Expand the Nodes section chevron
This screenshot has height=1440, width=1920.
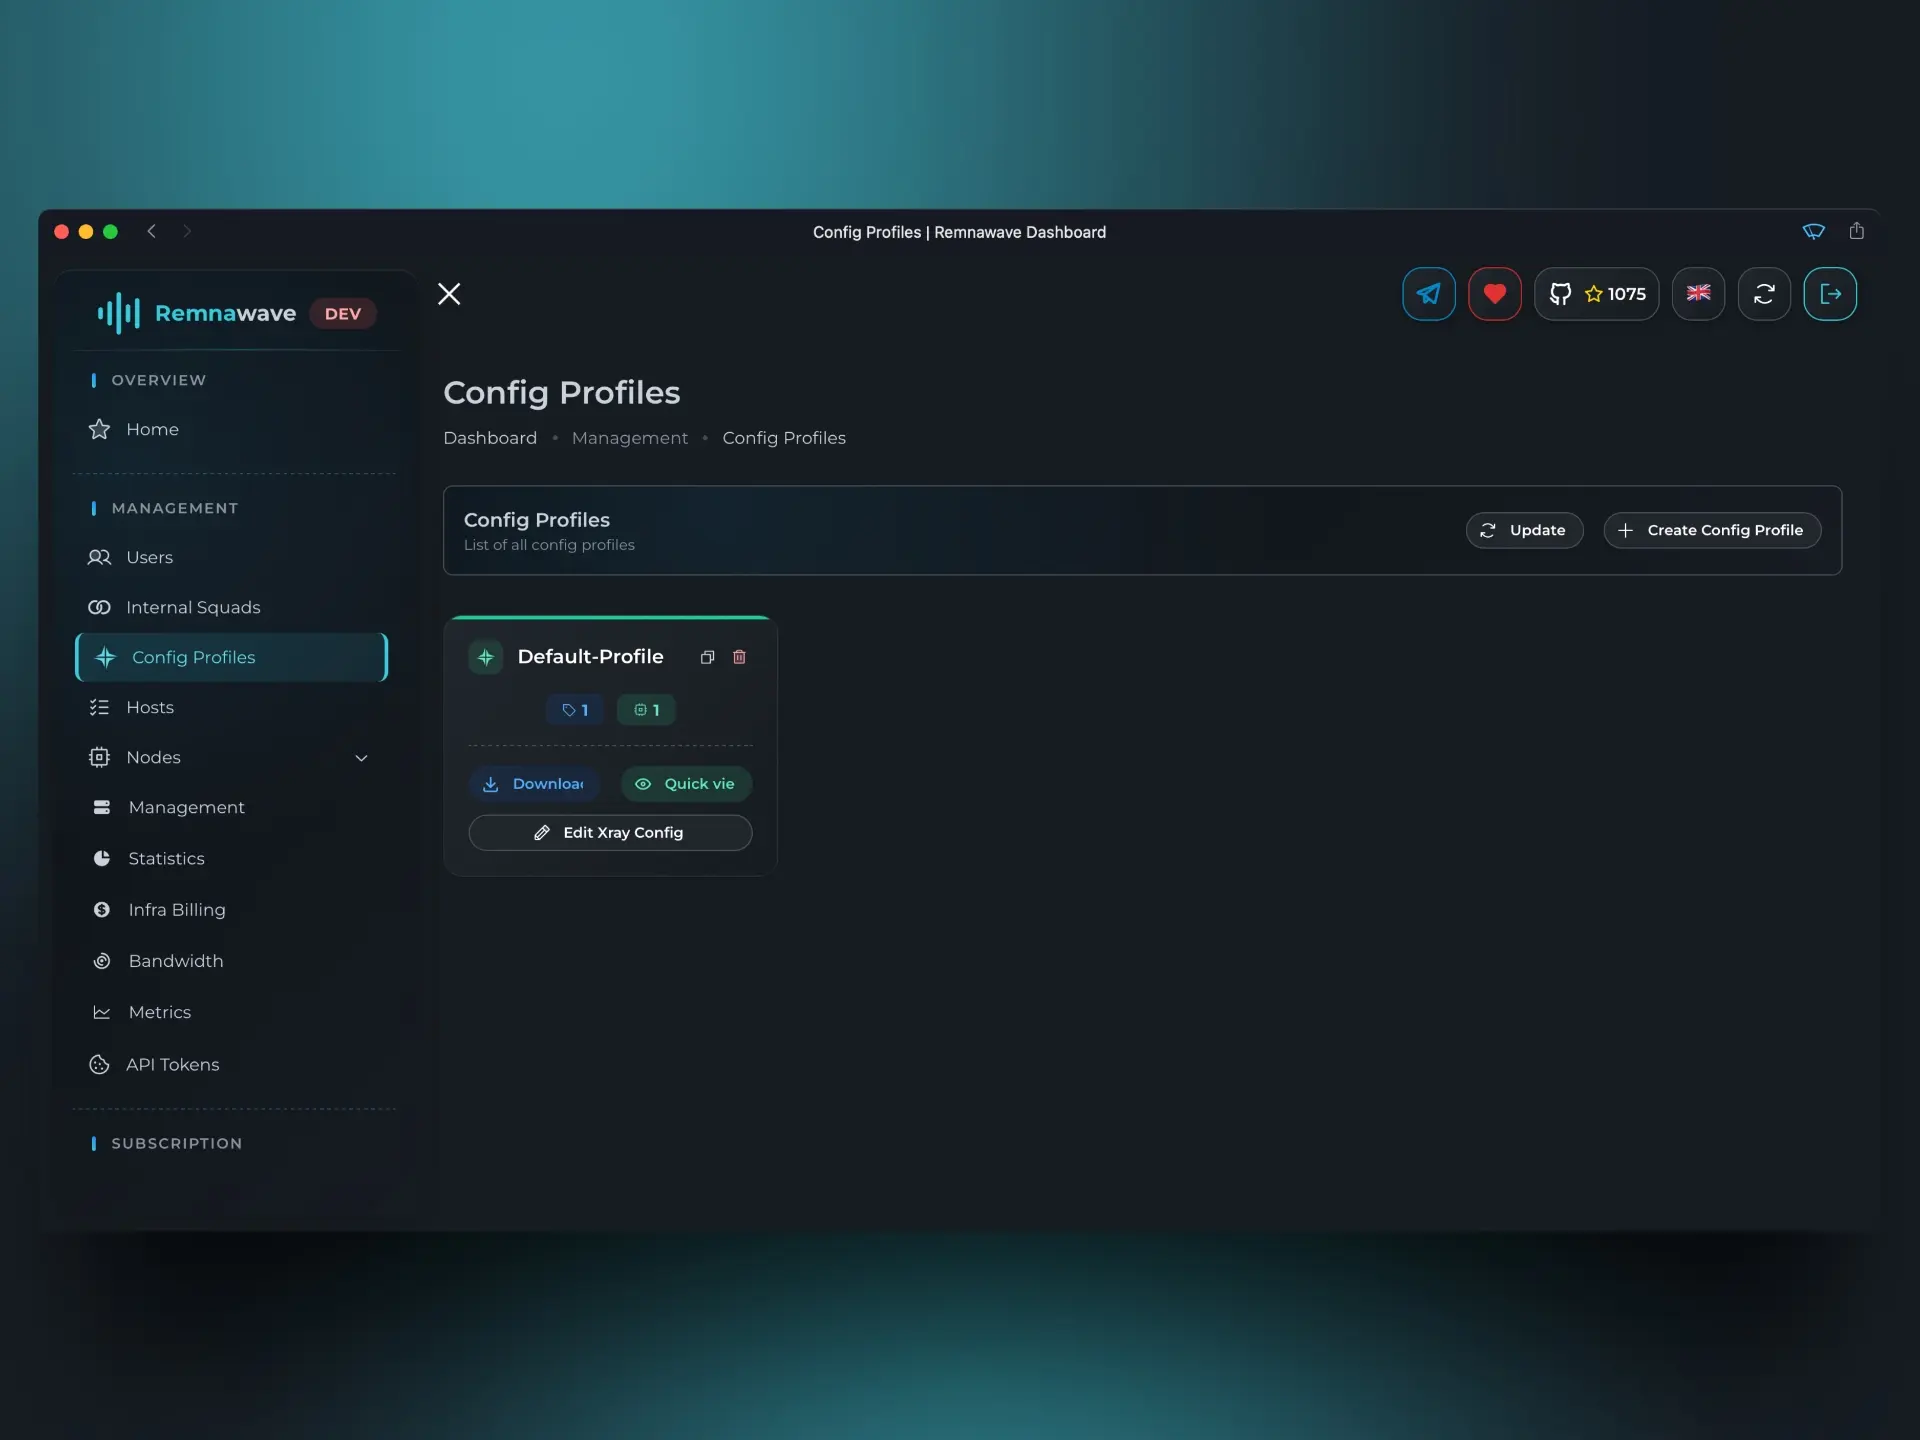coord(361,757)
